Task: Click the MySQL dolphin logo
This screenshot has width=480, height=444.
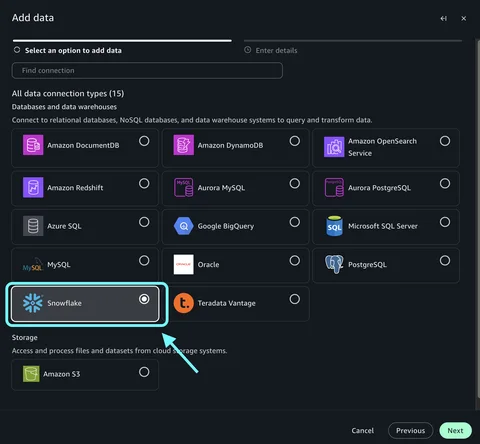Action: (x=33, y=265)
